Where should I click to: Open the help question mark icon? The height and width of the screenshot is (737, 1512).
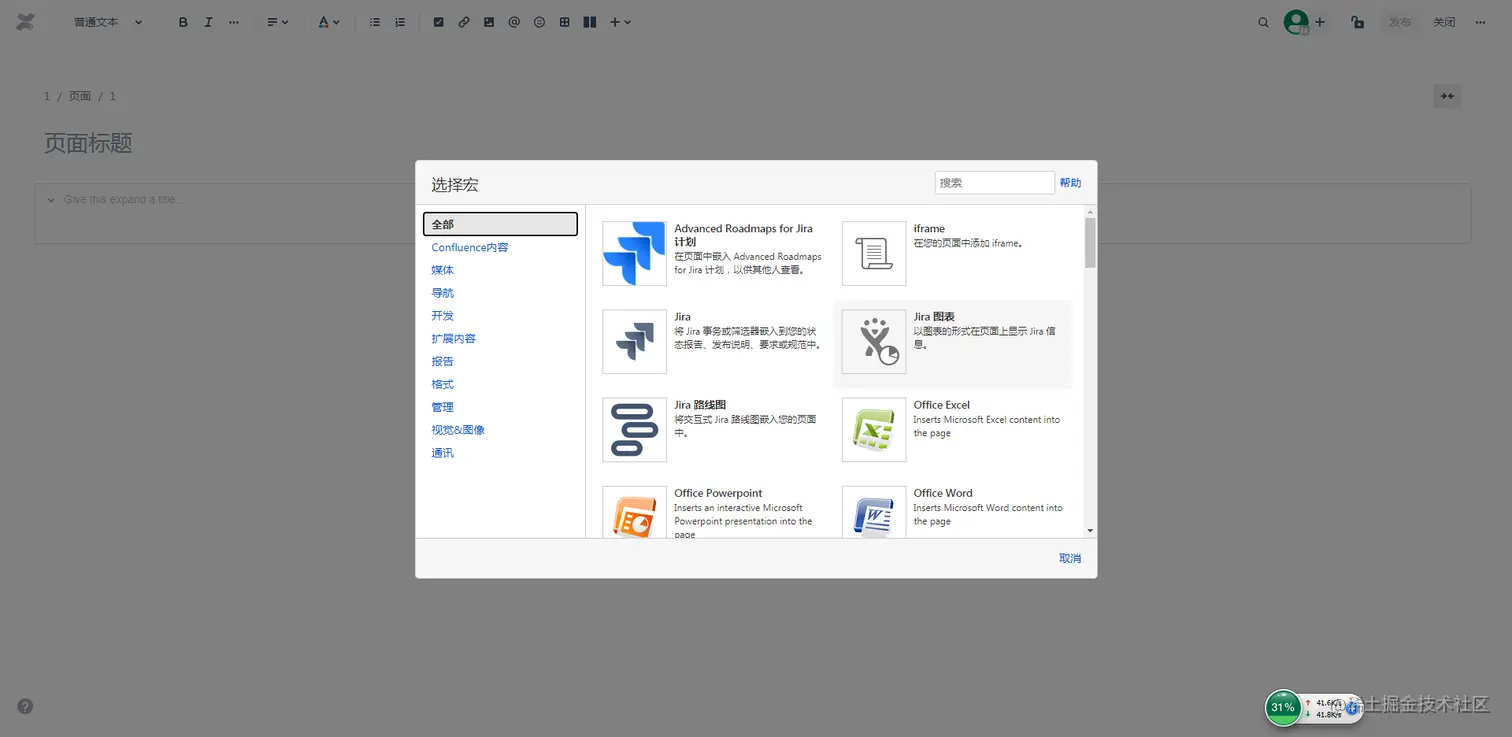click(x=25, y=706)
